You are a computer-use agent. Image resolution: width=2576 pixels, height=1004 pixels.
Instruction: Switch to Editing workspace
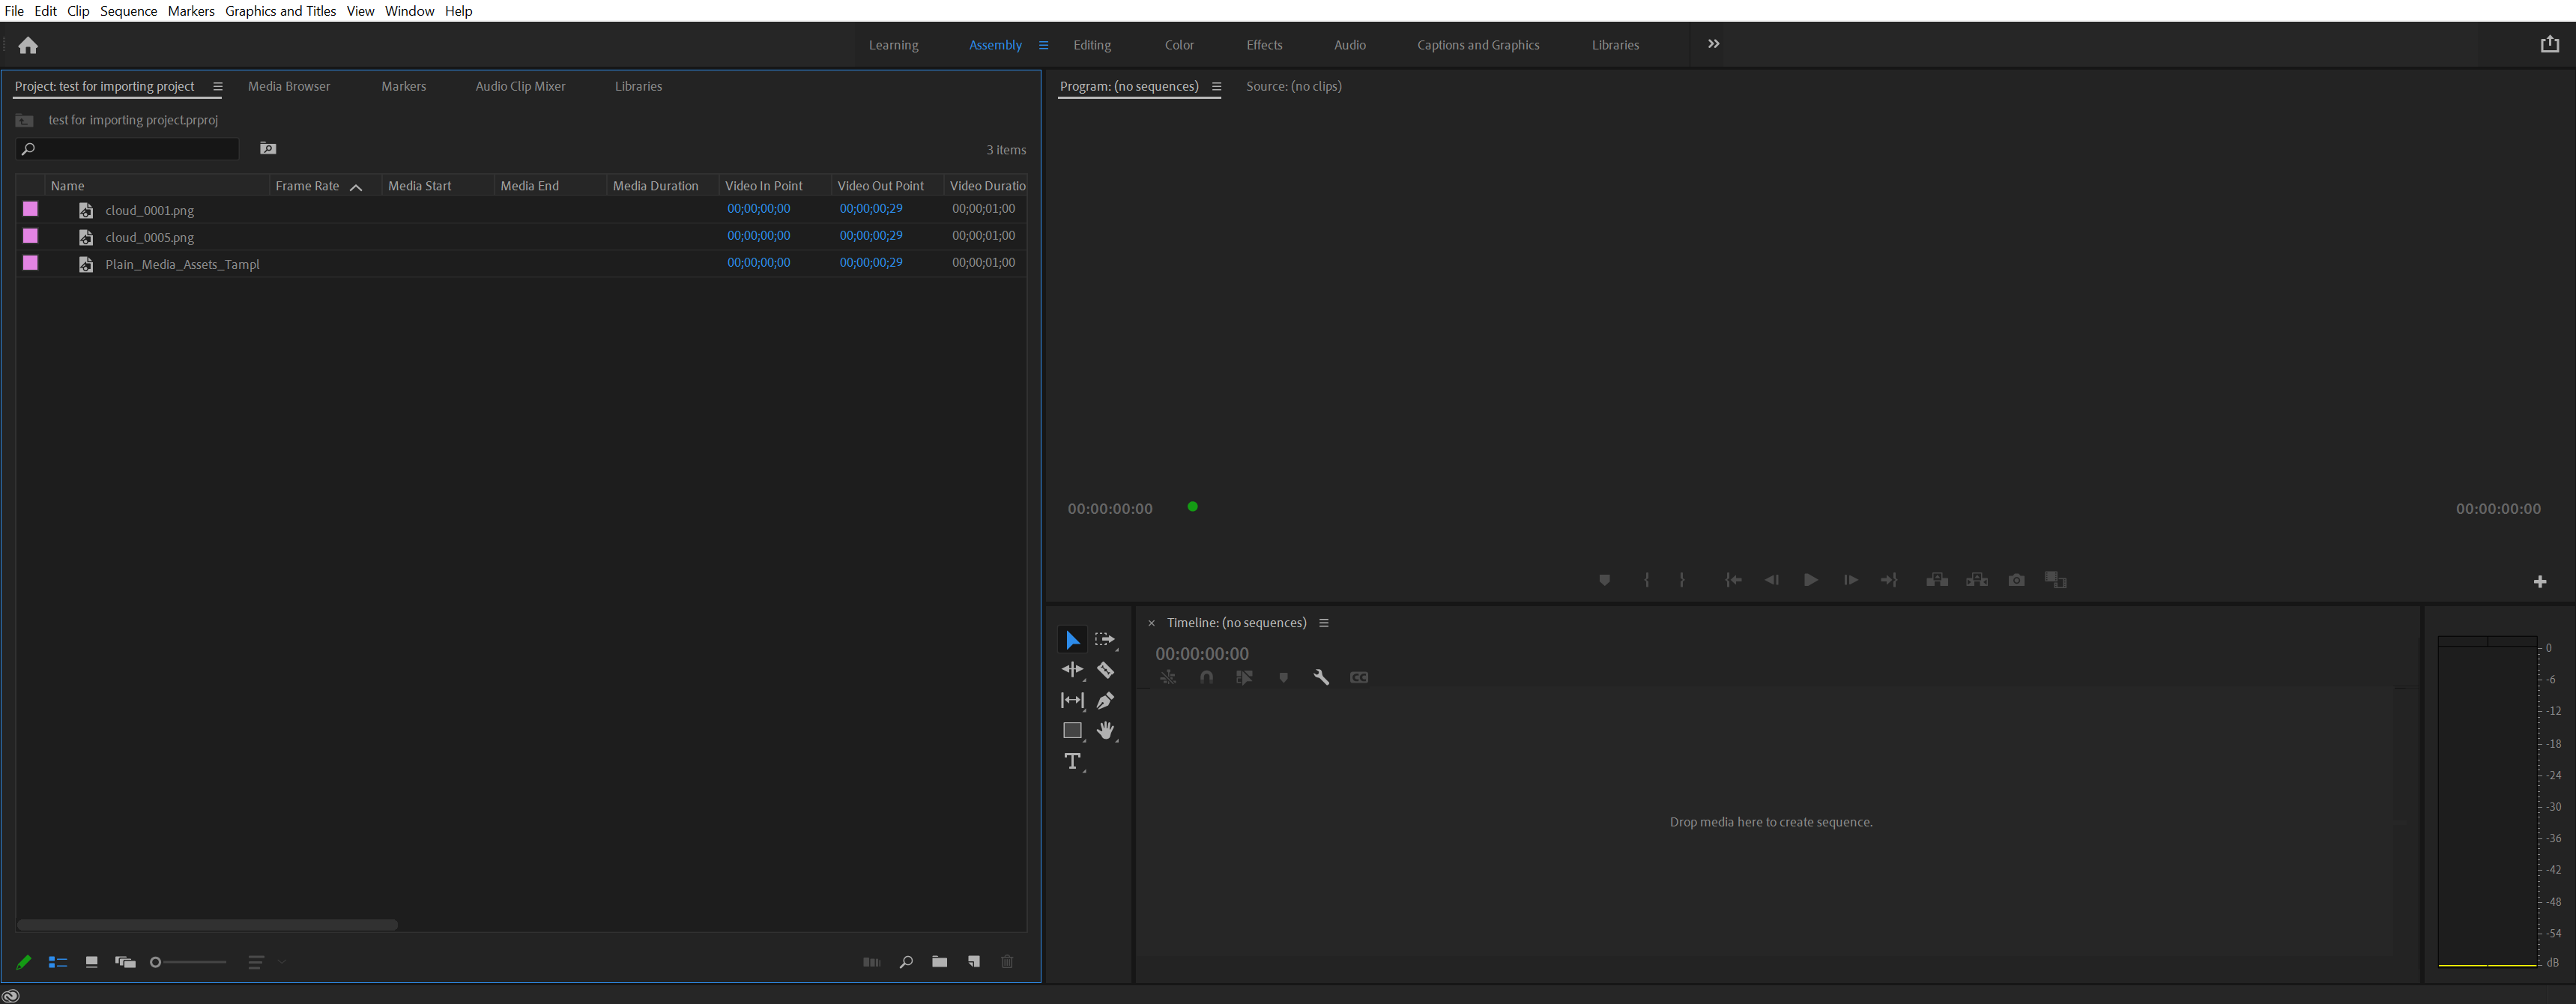click(x=1091, y=45)
